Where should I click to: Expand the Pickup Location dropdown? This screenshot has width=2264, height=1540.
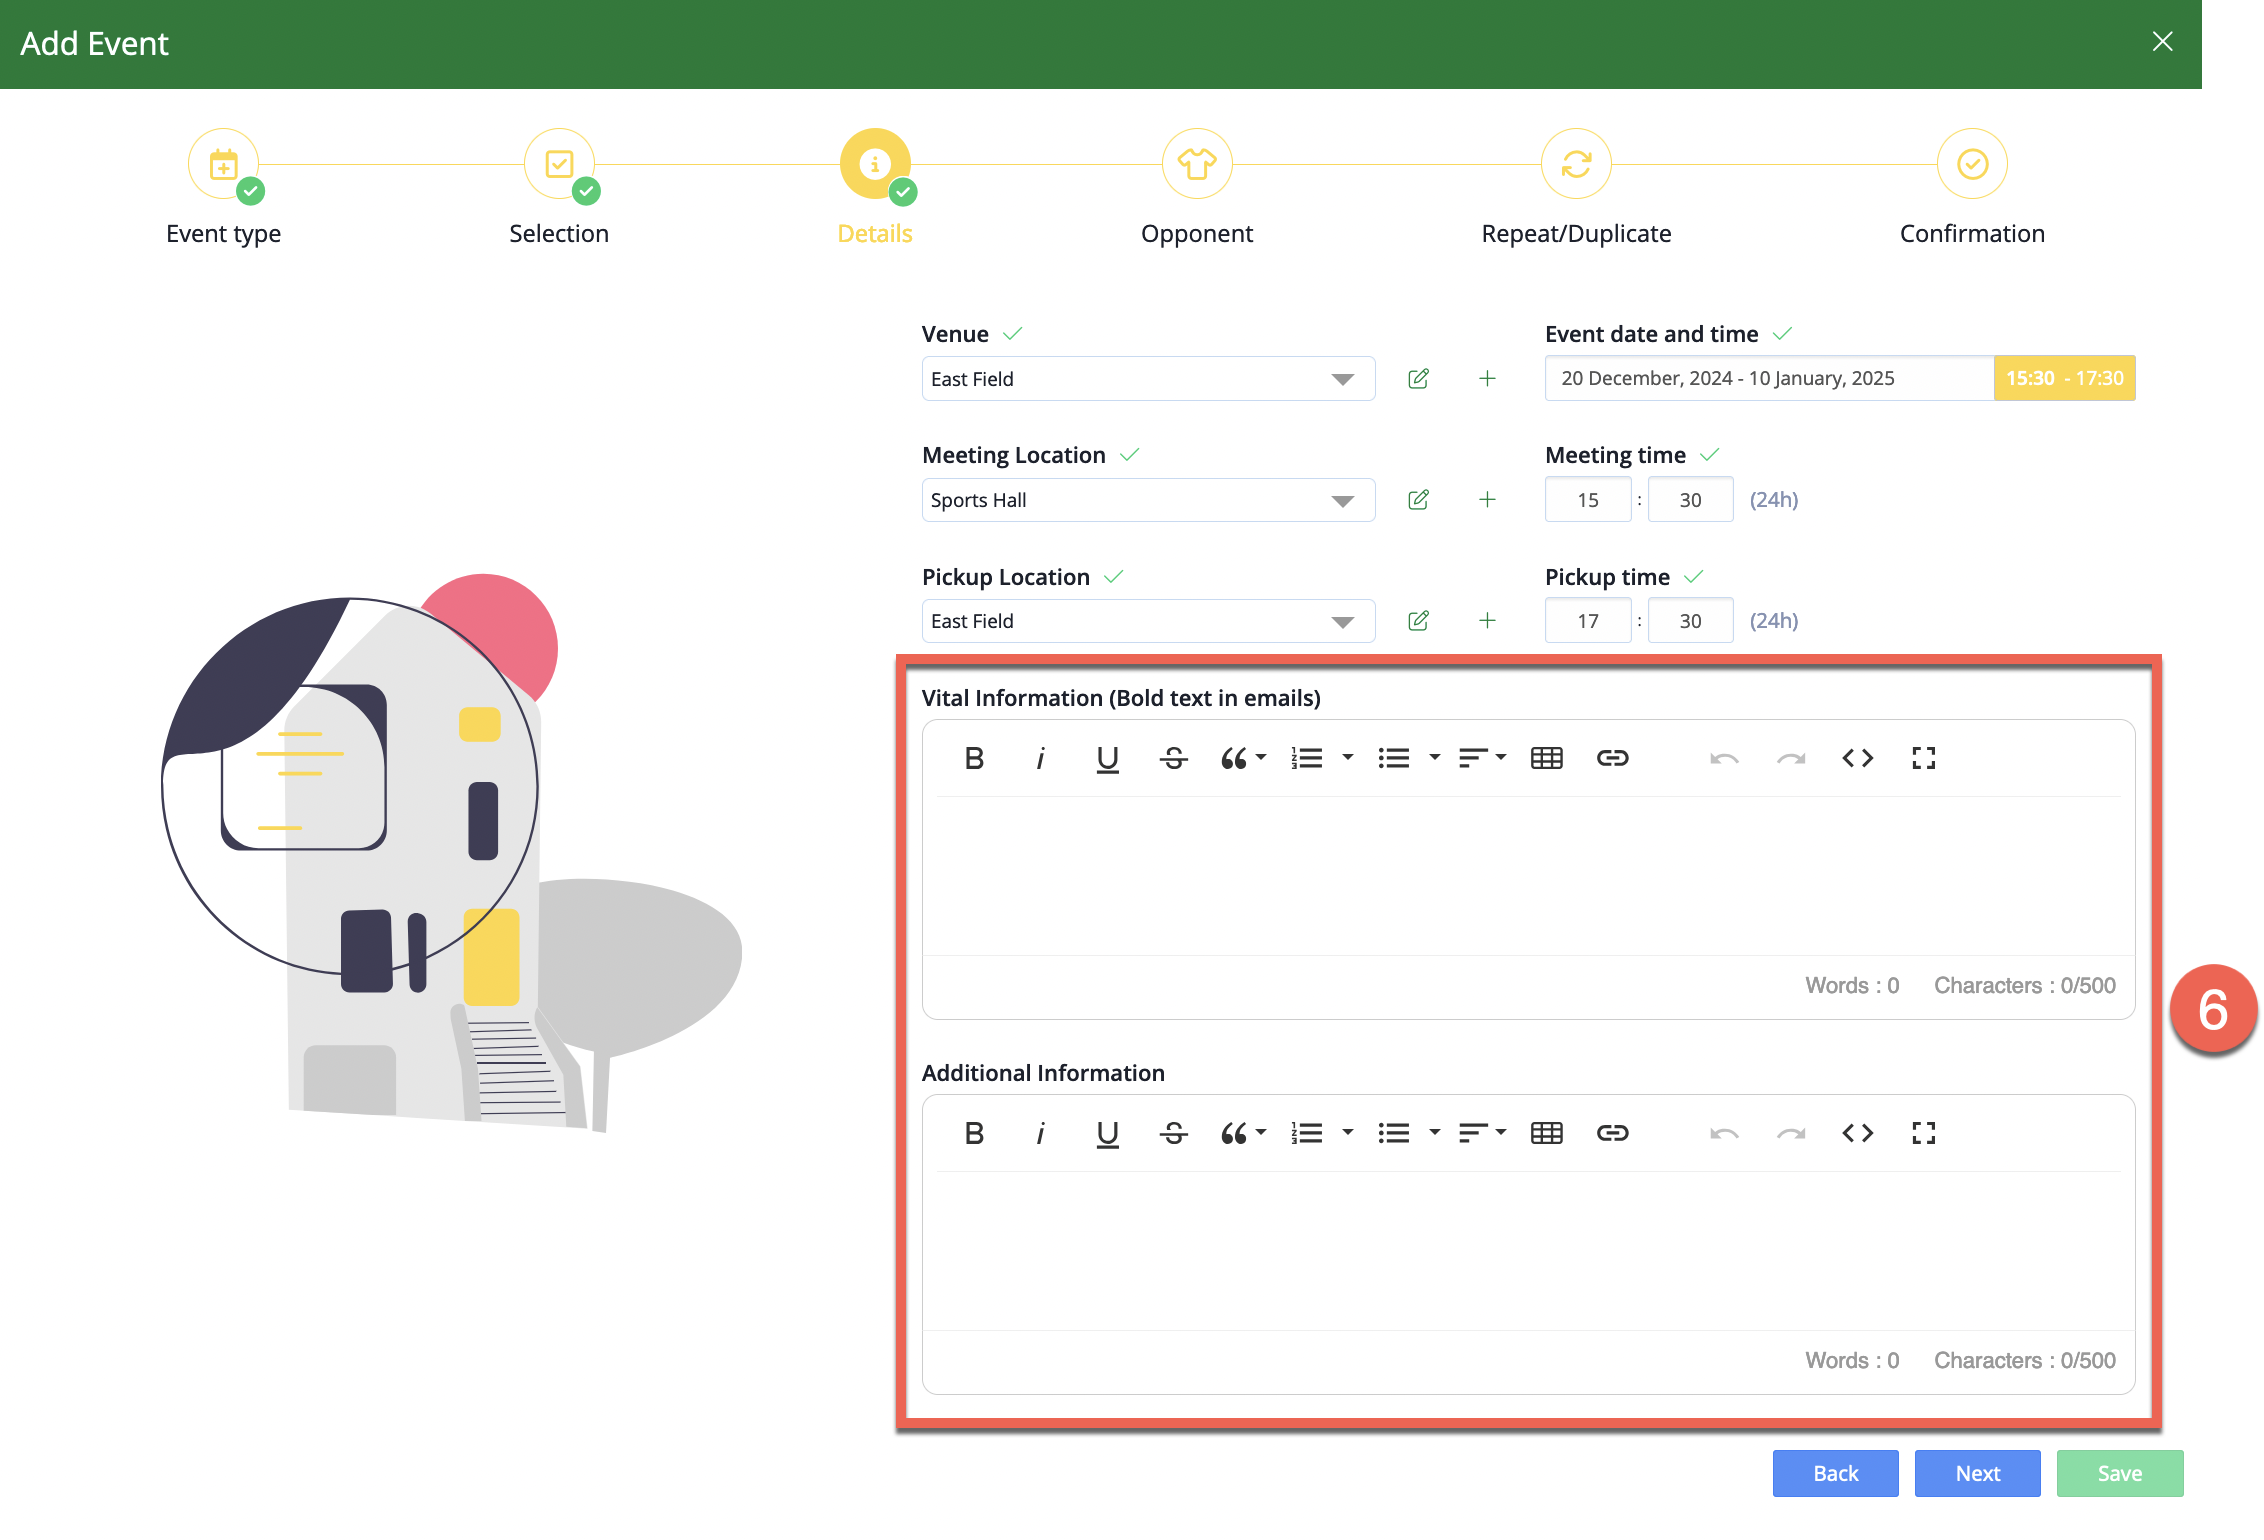point(1342,621)
